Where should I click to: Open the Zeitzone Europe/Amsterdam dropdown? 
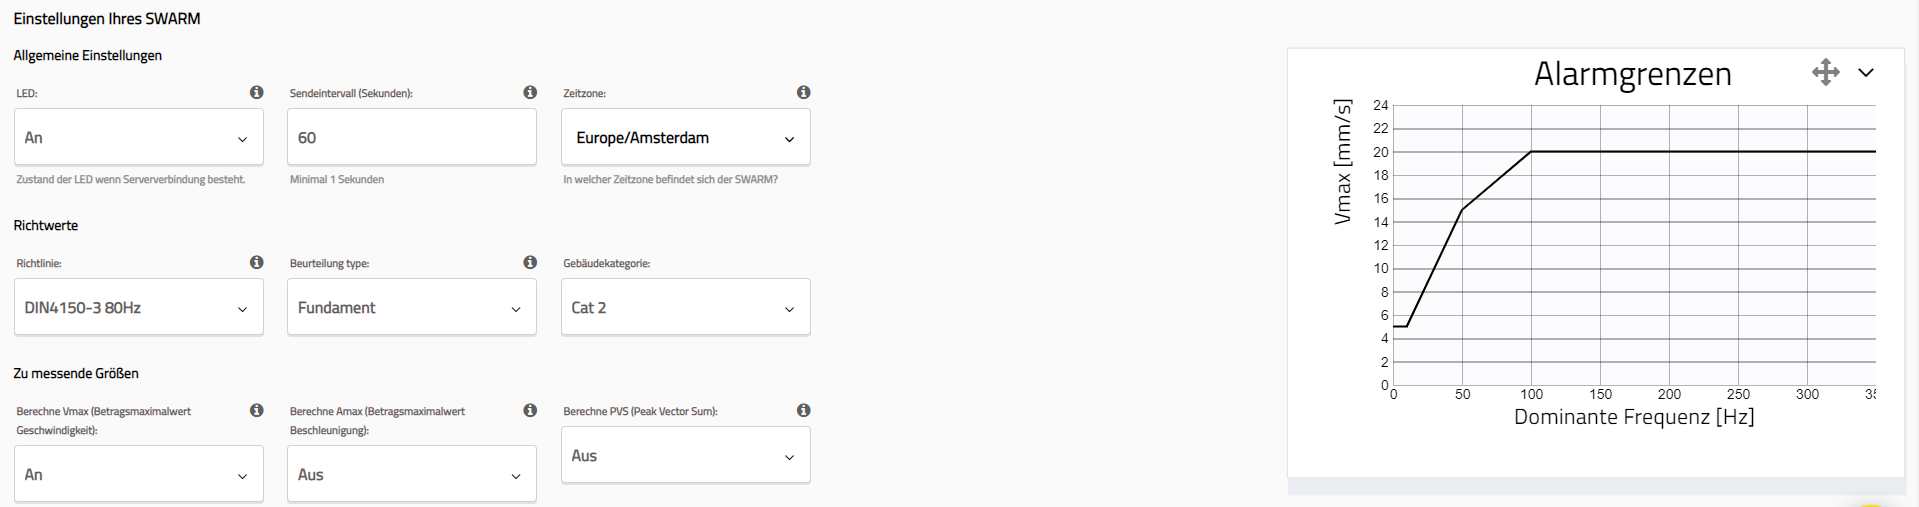[685, 137]
